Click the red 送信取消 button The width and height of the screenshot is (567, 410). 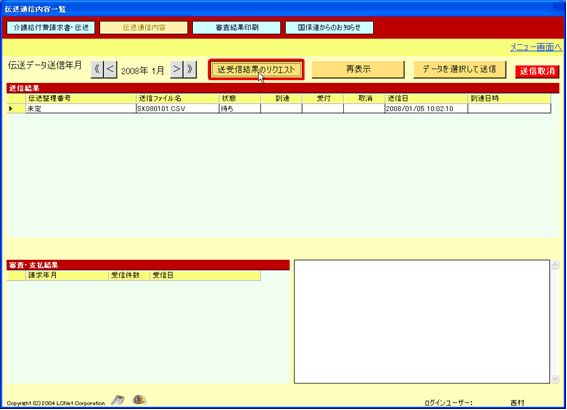click(537, 71)
